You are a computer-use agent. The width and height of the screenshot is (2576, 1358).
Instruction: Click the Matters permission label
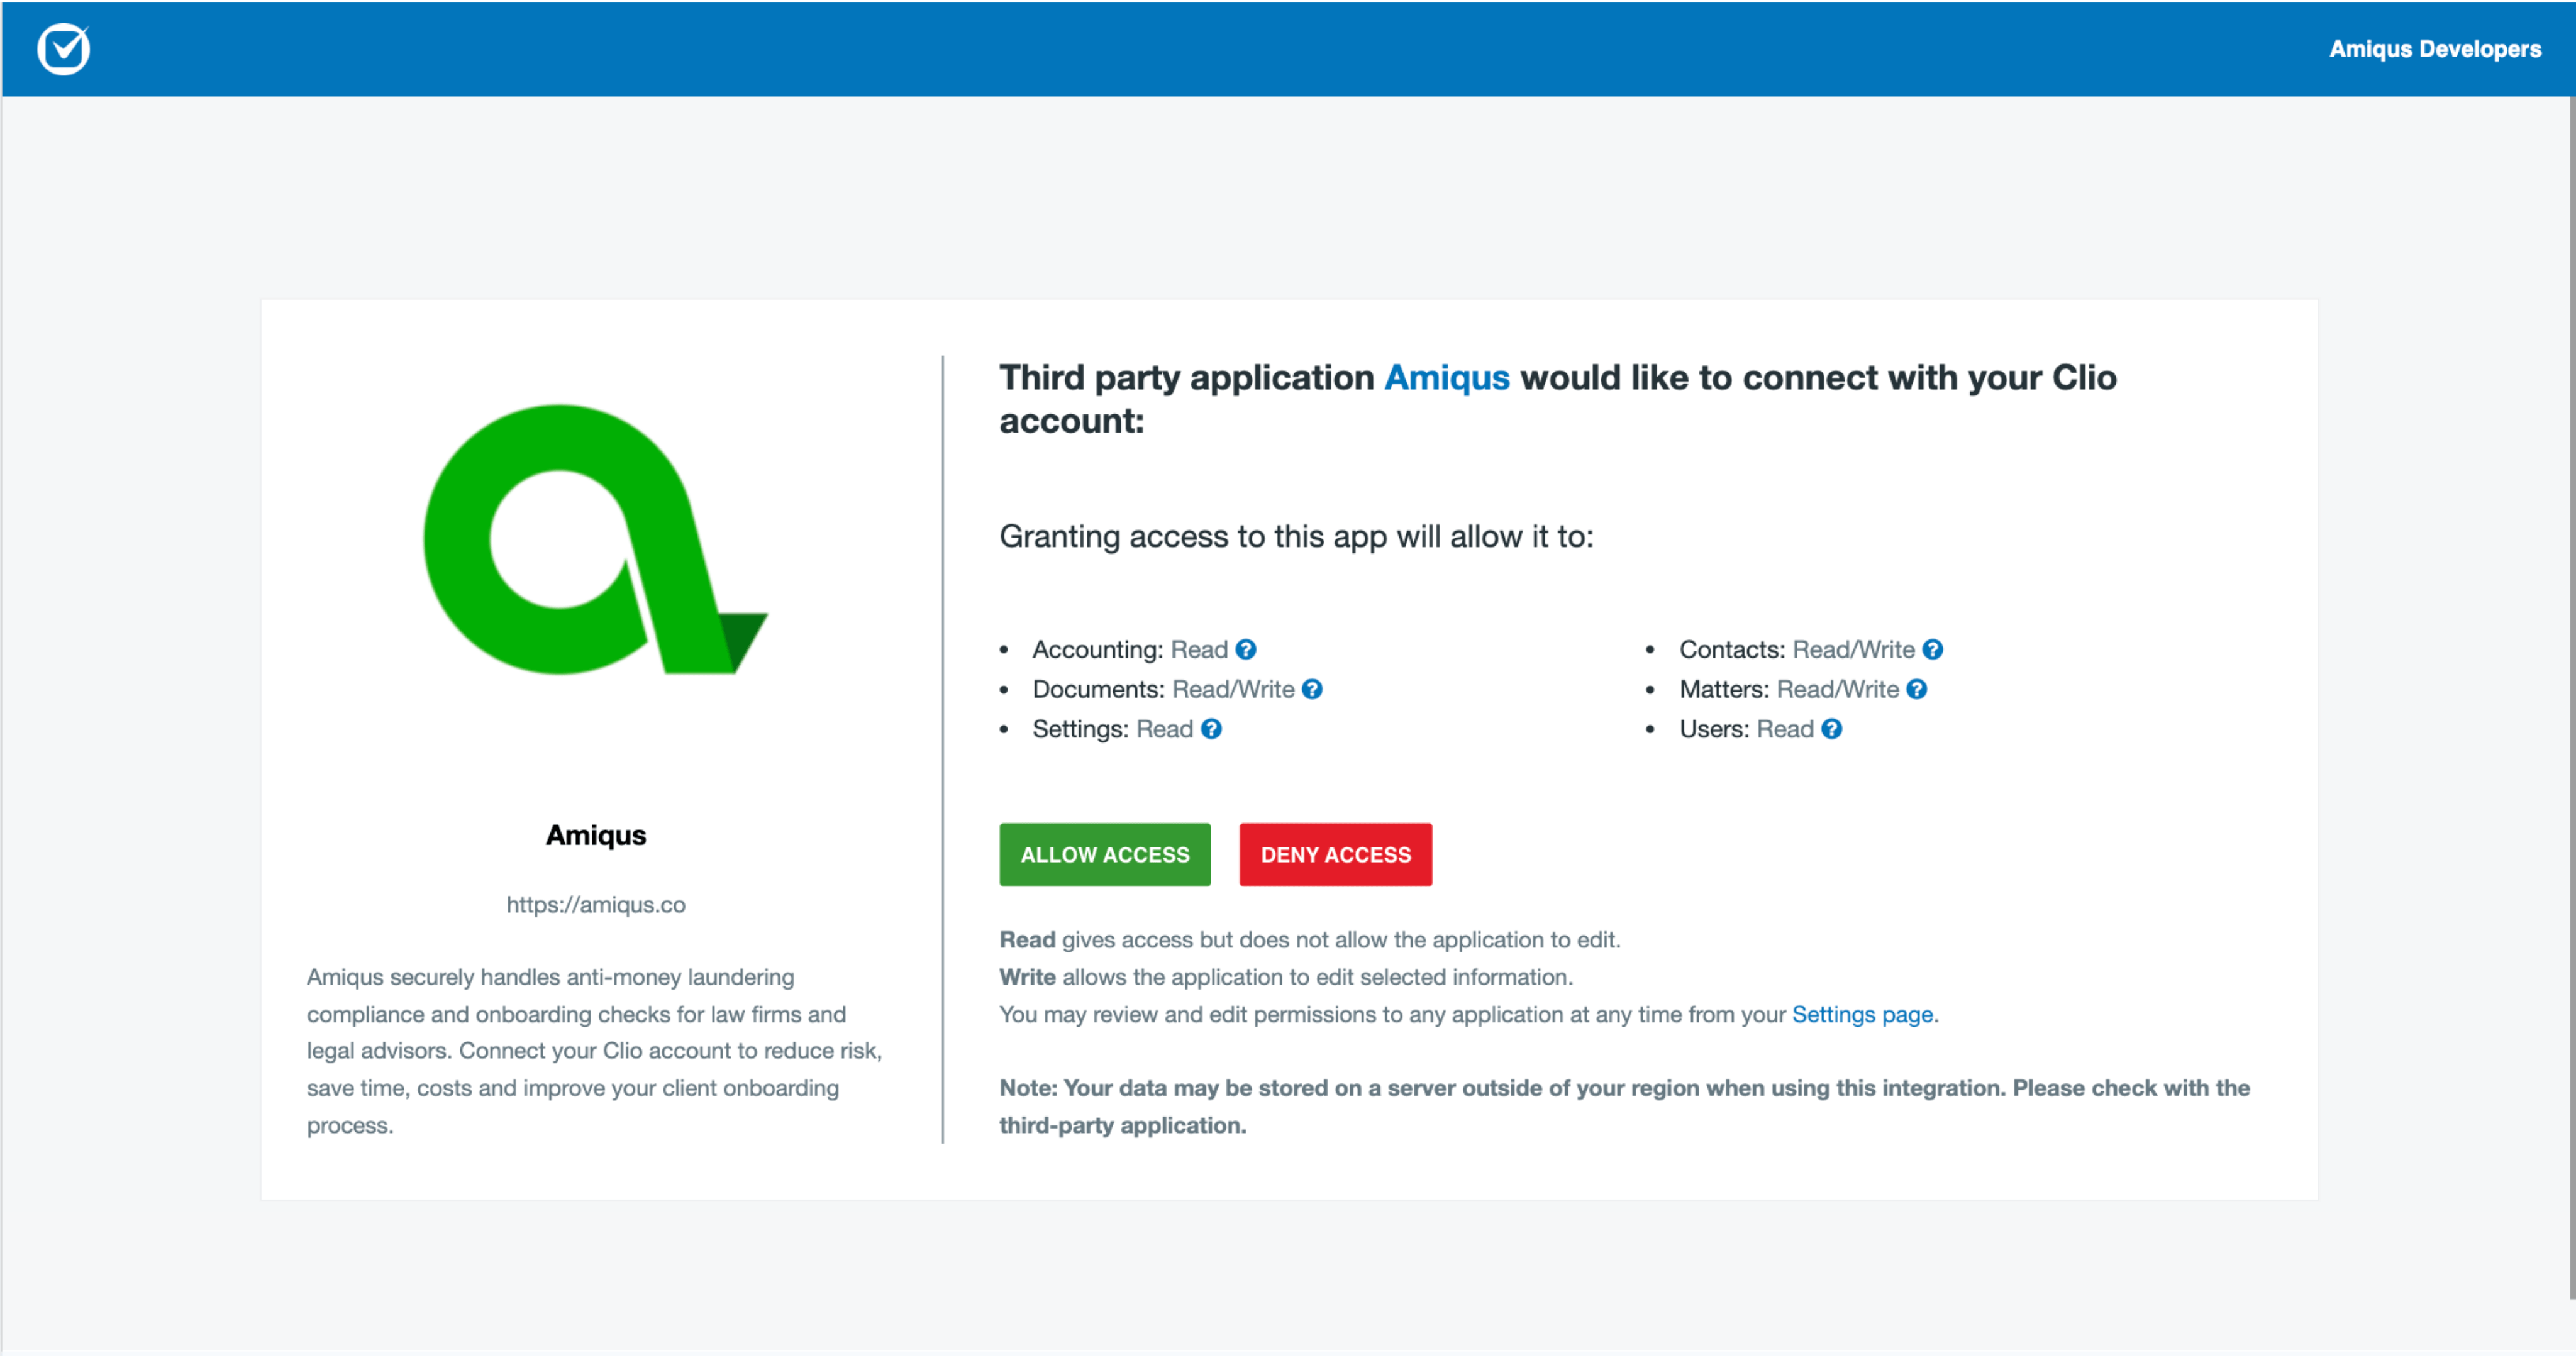point(1723,690)
